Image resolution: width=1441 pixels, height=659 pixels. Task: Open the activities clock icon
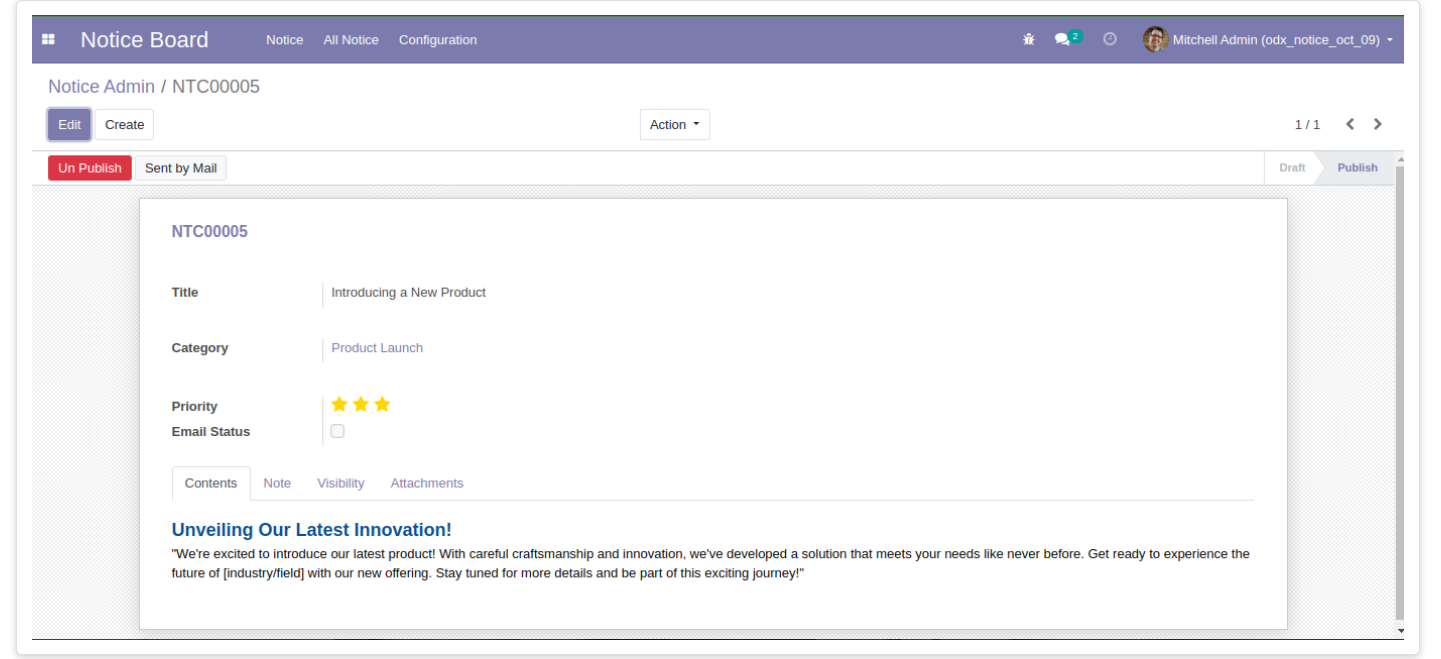[1110, 40]
